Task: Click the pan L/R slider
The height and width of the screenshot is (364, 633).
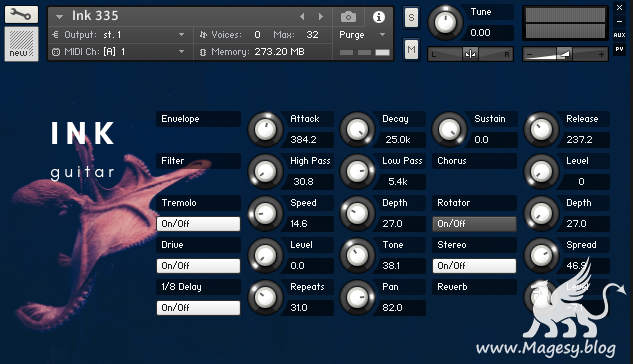Action: (470, 54)
